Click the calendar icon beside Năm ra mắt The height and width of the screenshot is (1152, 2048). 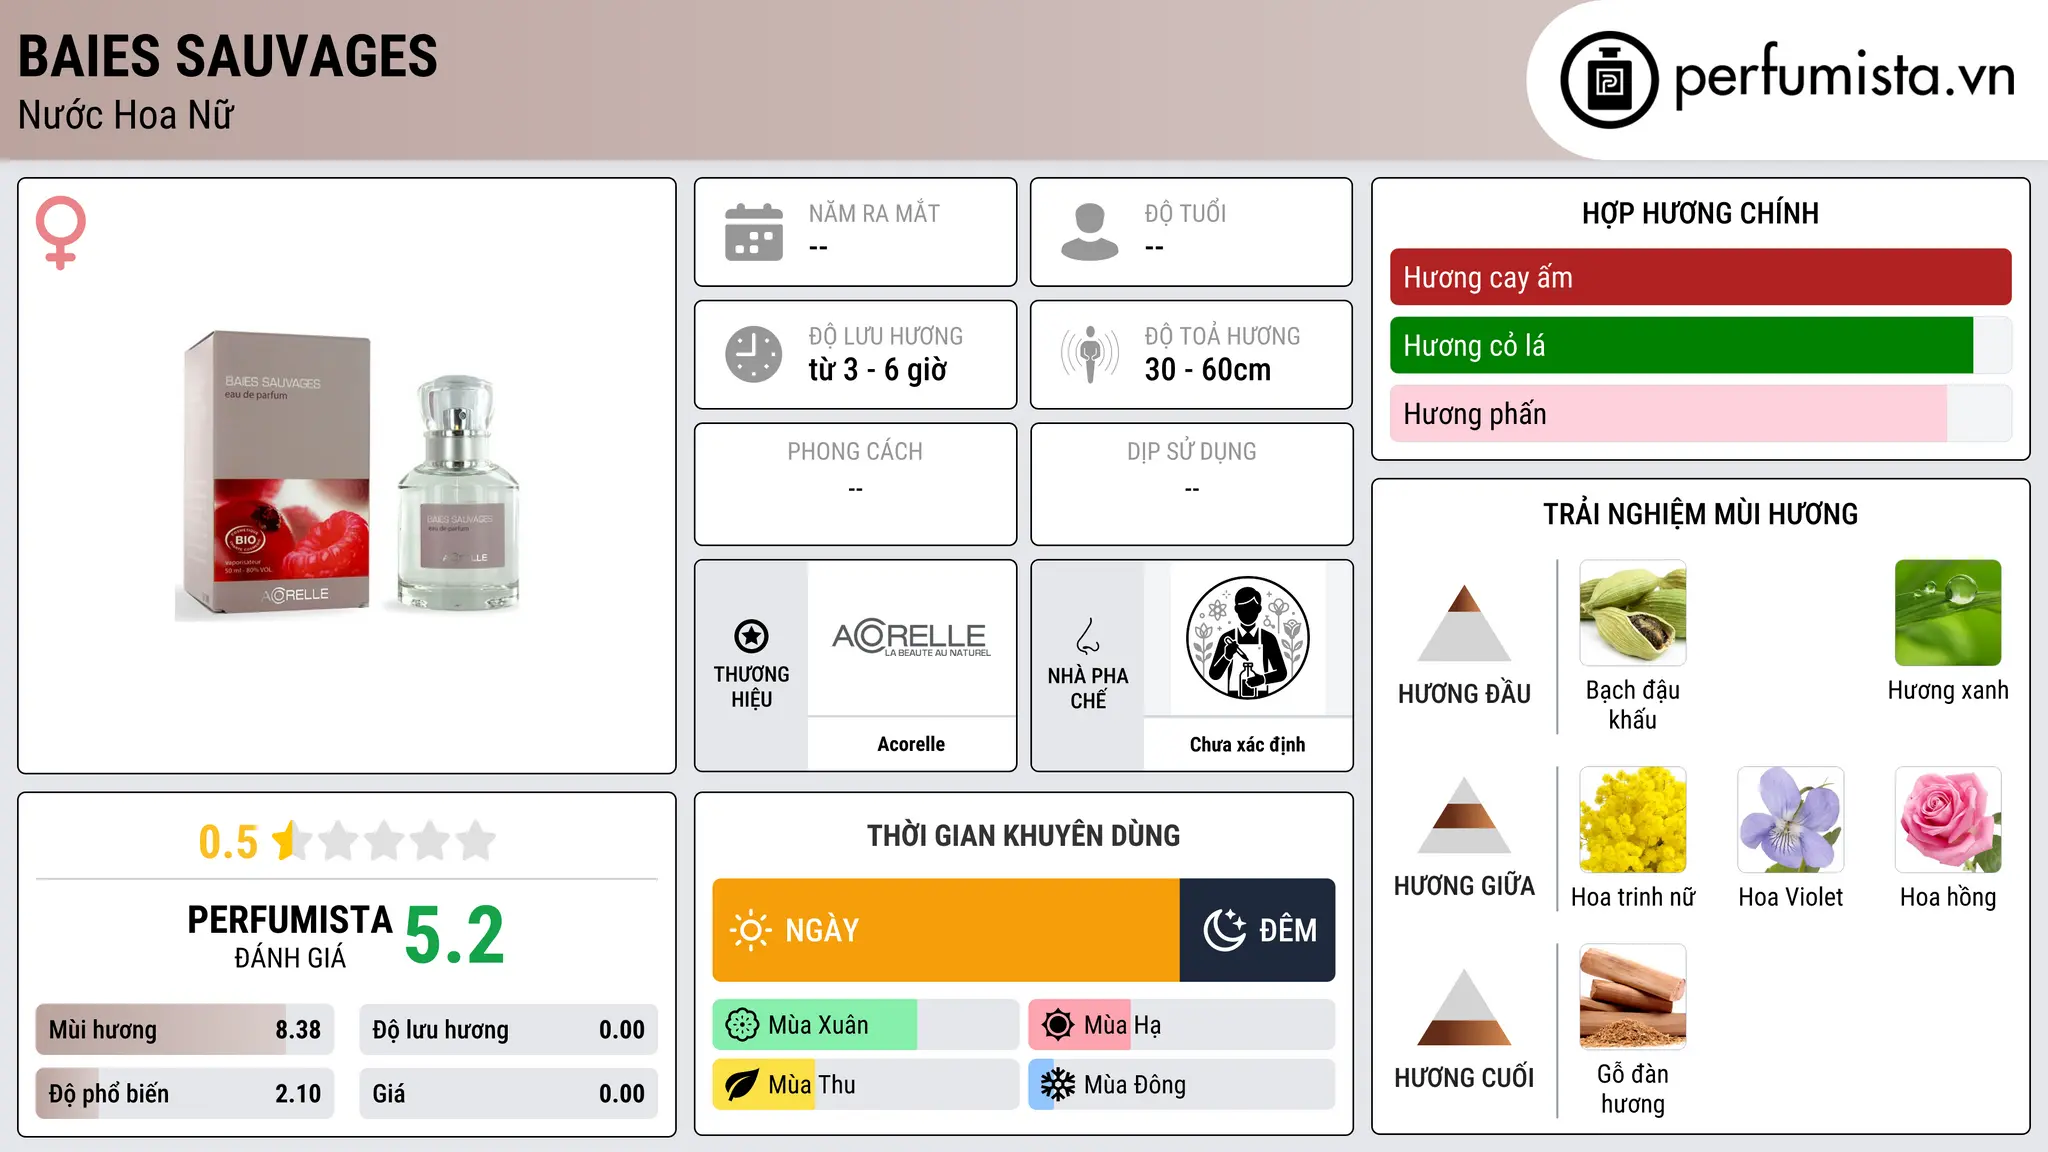(x=754, y=232)
